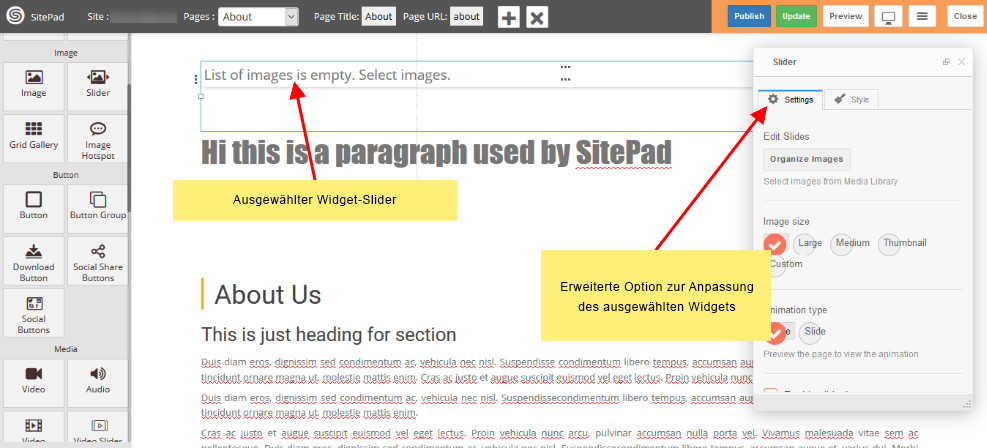Open the hamburger menu in the top bar
The width and height of the screenshot is (987, 448).
coord(922,16)
